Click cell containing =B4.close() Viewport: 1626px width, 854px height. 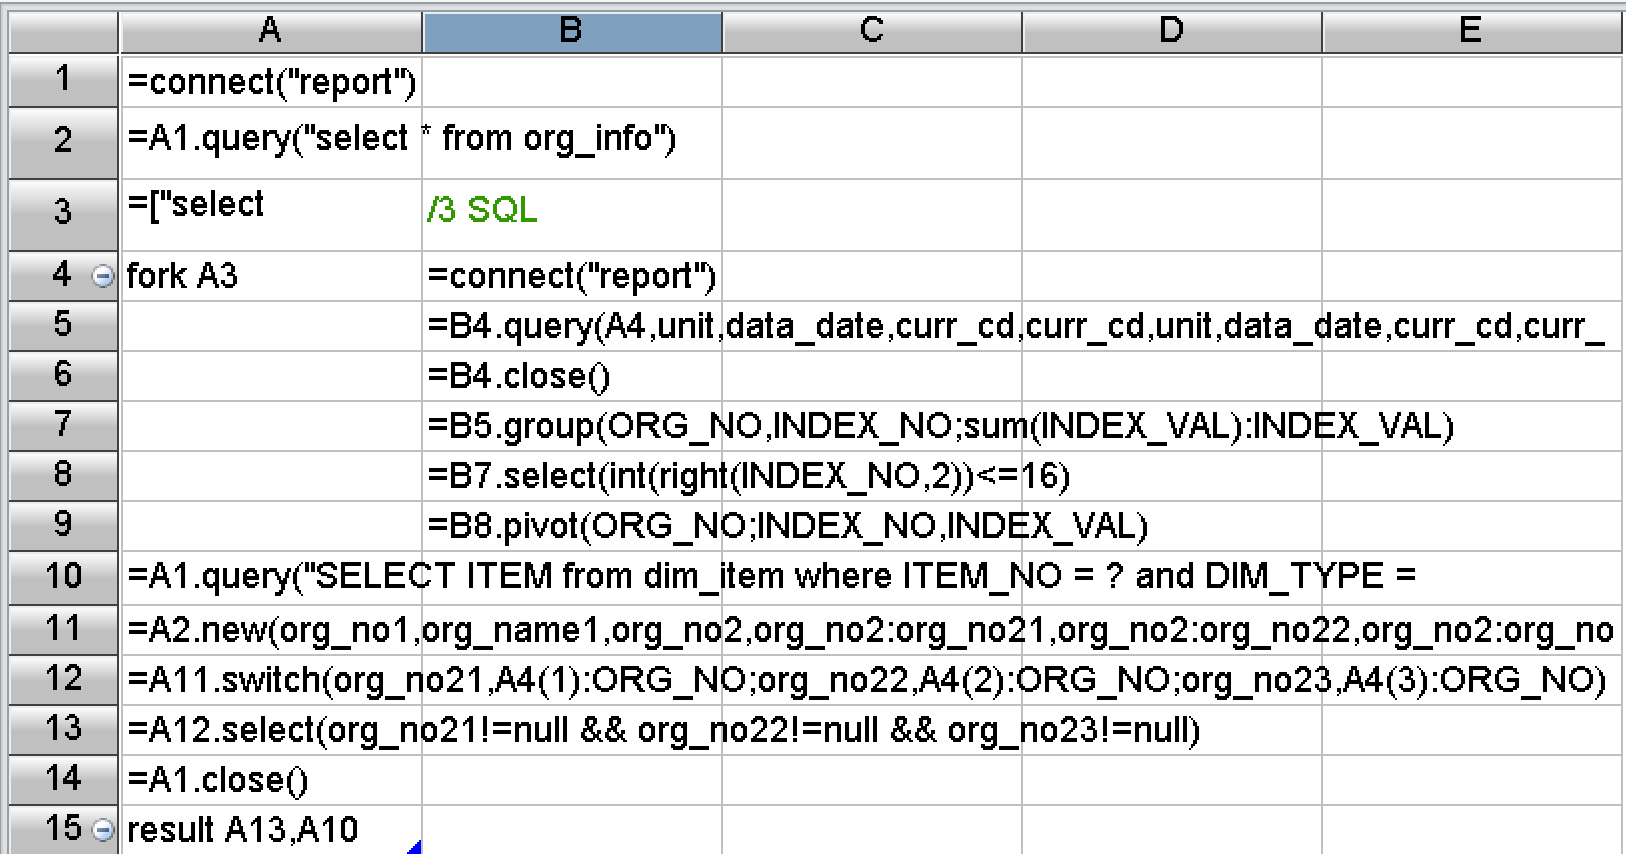pyautogui.click(x=572, y=376)
